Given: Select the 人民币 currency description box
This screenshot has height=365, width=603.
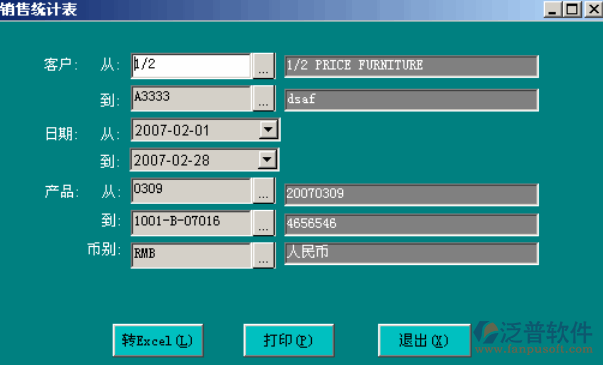Looking at the screenshot, I should (411, 253).
